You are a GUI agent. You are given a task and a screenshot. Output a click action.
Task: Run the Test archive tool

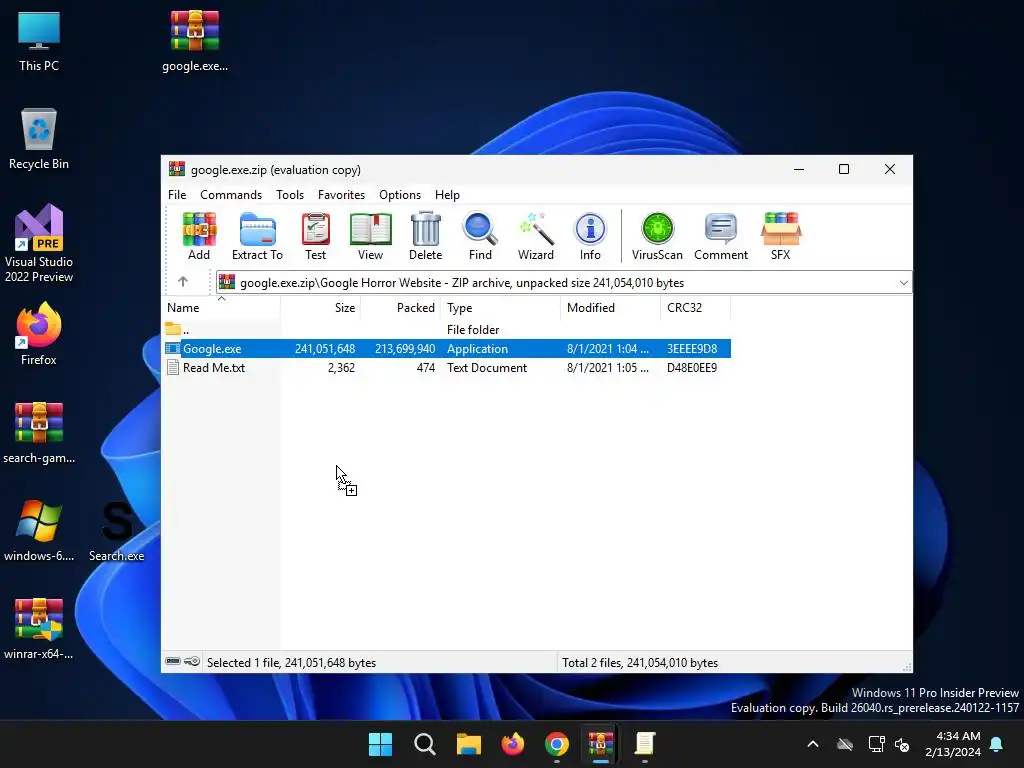click(315, 236)
